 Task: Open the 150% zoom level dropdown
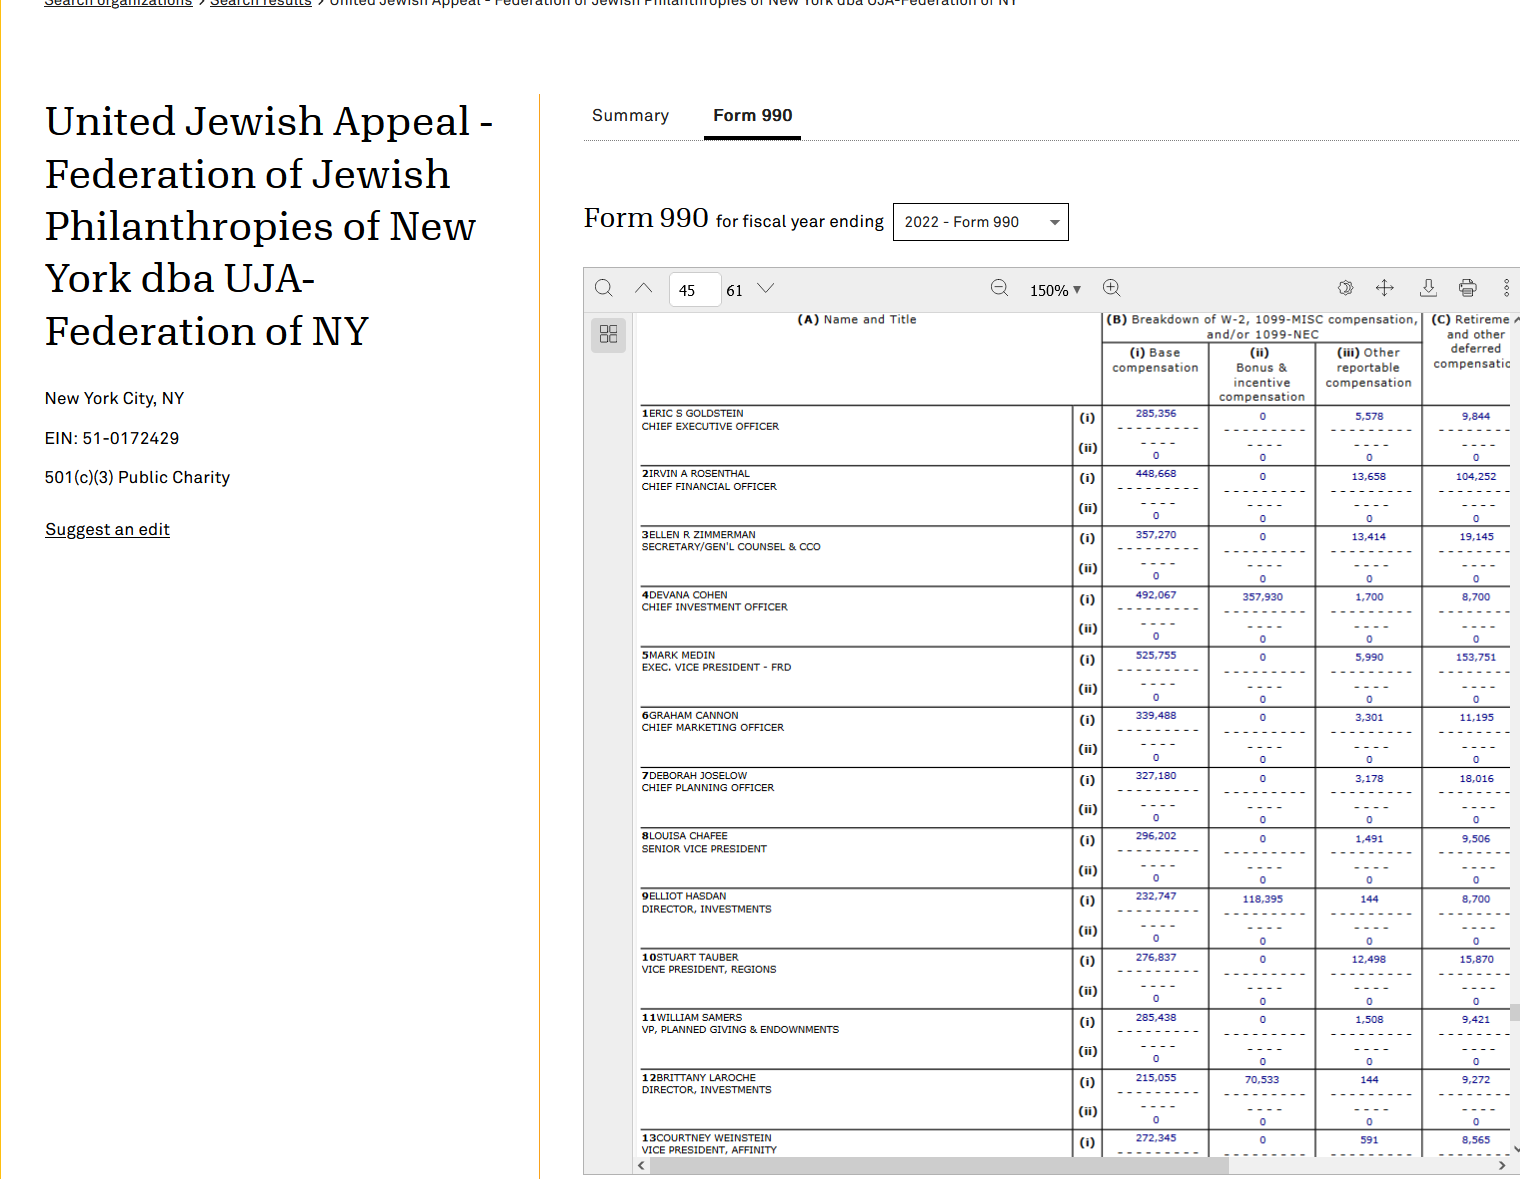pos(1055,290)
